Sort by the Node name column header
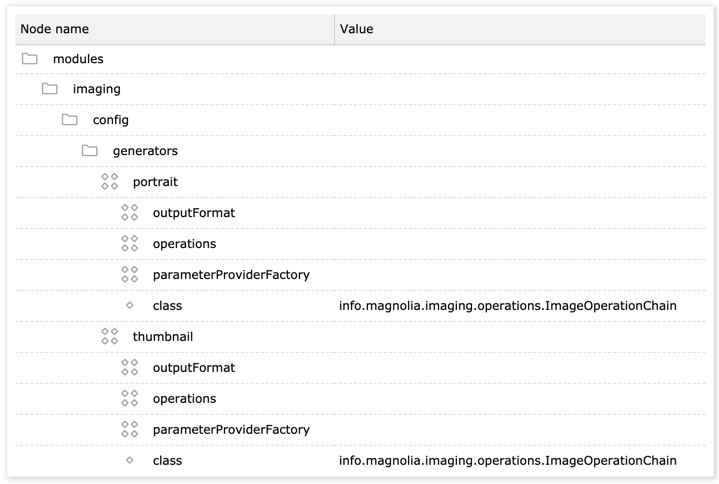 tap(56, 29)
